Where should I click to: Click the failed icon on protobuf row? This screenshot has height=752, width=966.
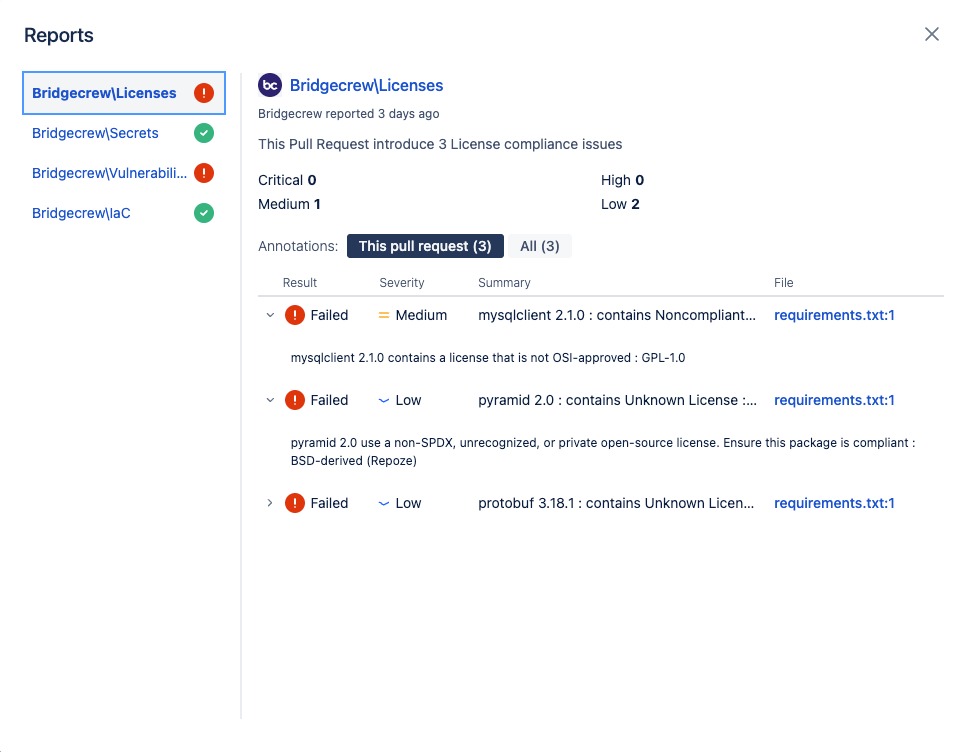pos(294,503)
